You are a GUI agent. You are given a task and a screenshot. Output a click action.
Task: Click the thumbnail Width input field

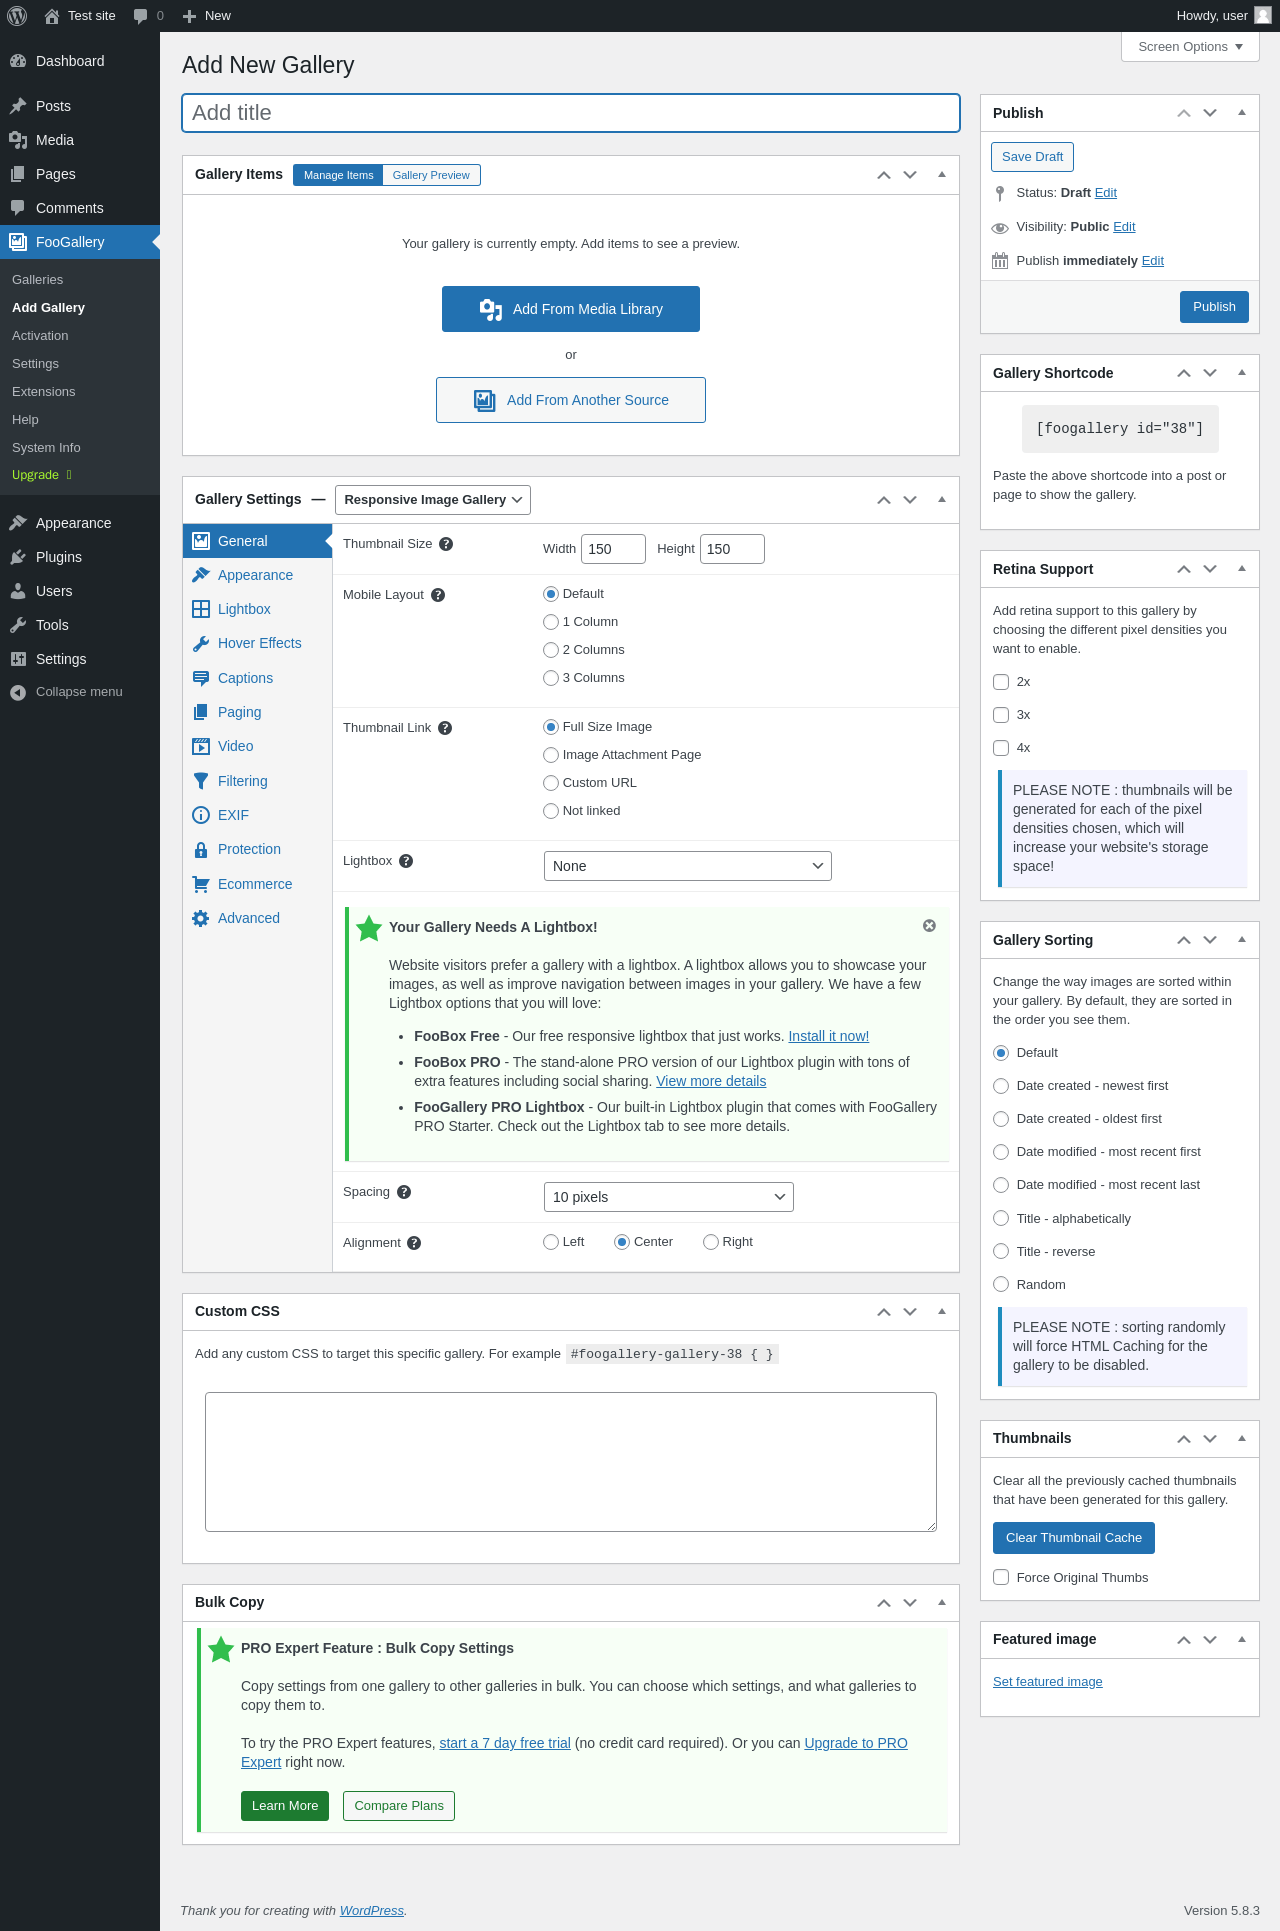[613, 549]
